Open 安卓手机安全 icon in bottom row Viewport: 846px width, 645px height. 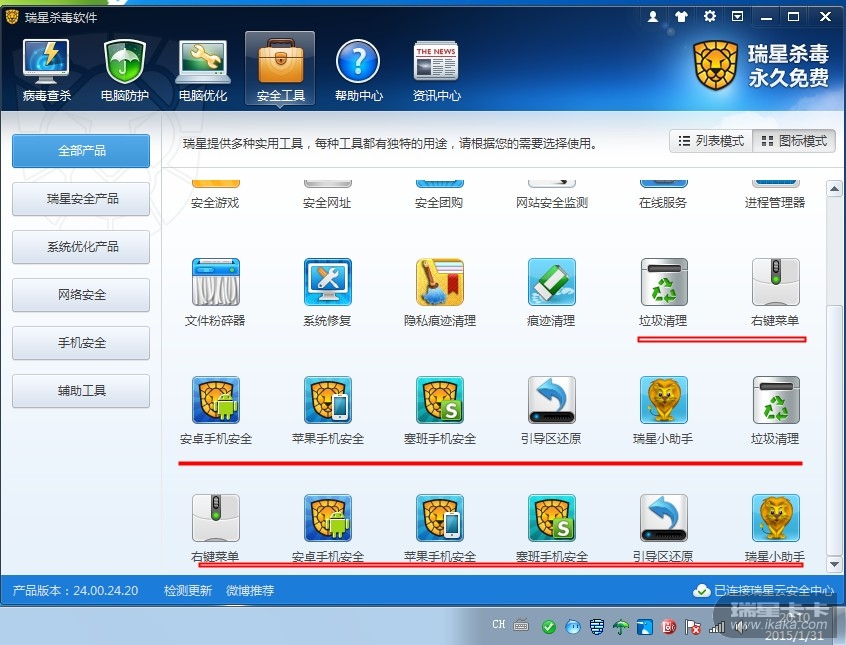point(328,518)
